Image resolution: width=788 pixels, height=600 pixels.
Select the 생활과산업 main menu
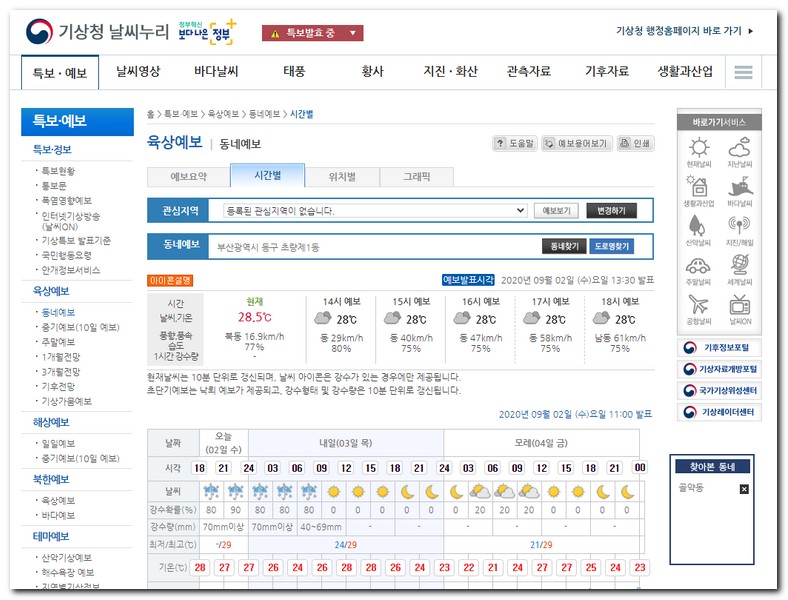(685, 71)
